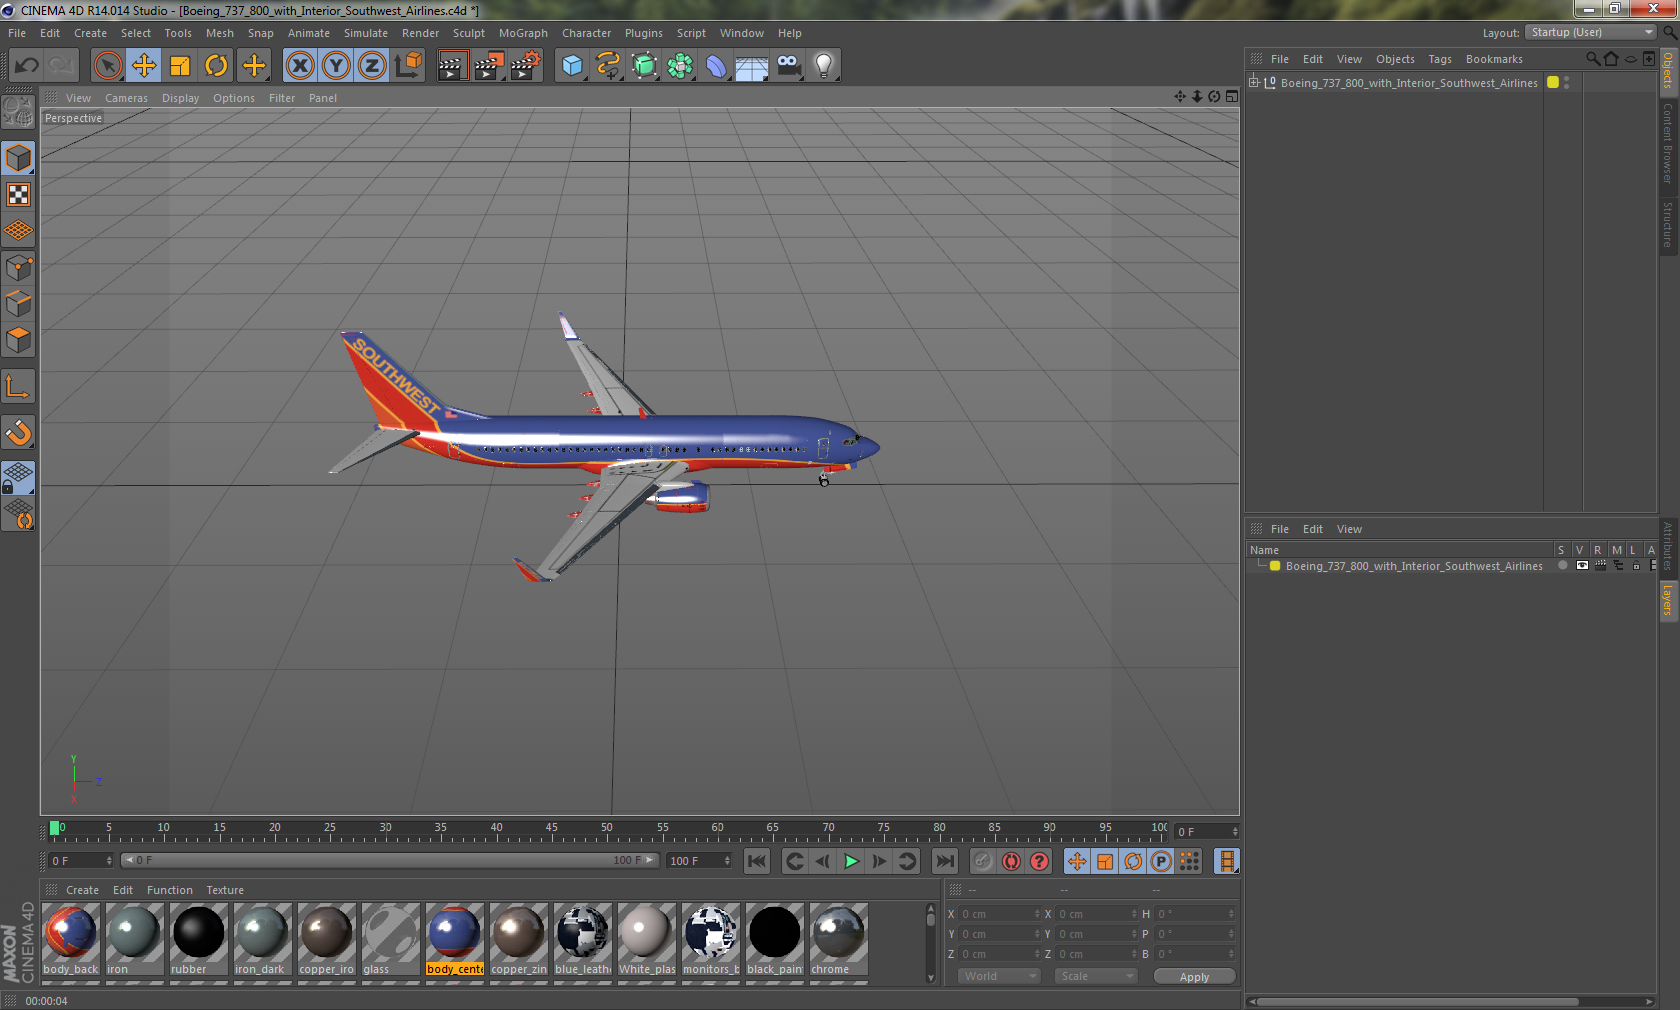Open the Layout dropdown

pyautogui.click(x=1591, y=32)
